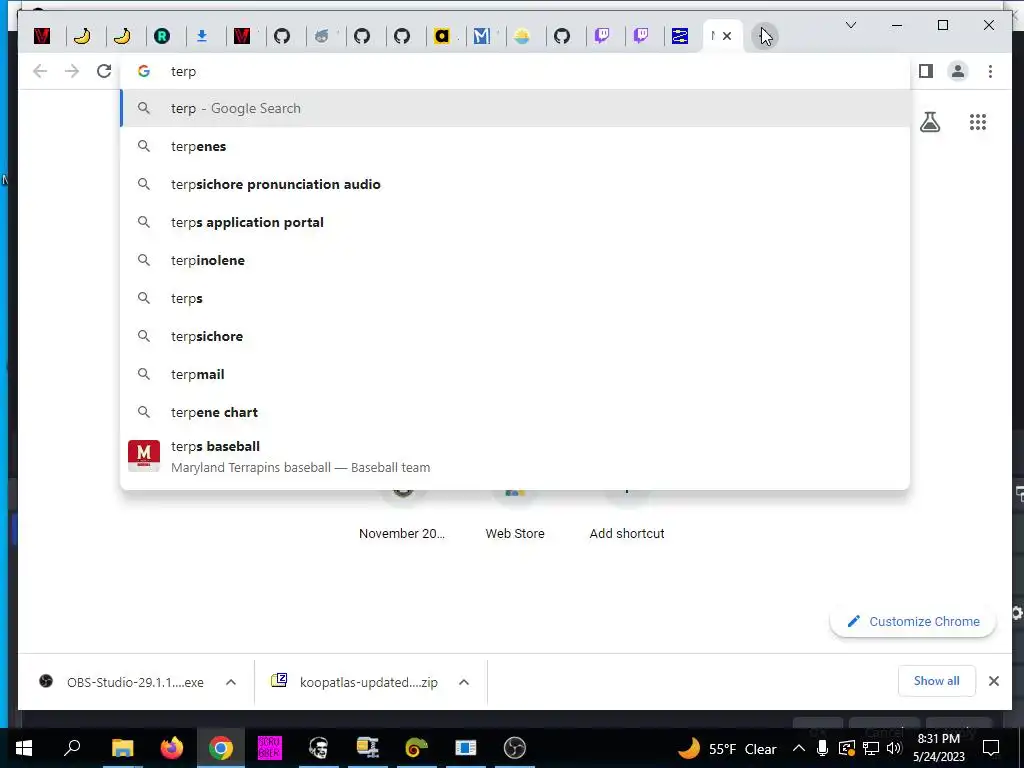Open File Explorer from taskbar
The image size is (1024, 768).
point(122,748)
